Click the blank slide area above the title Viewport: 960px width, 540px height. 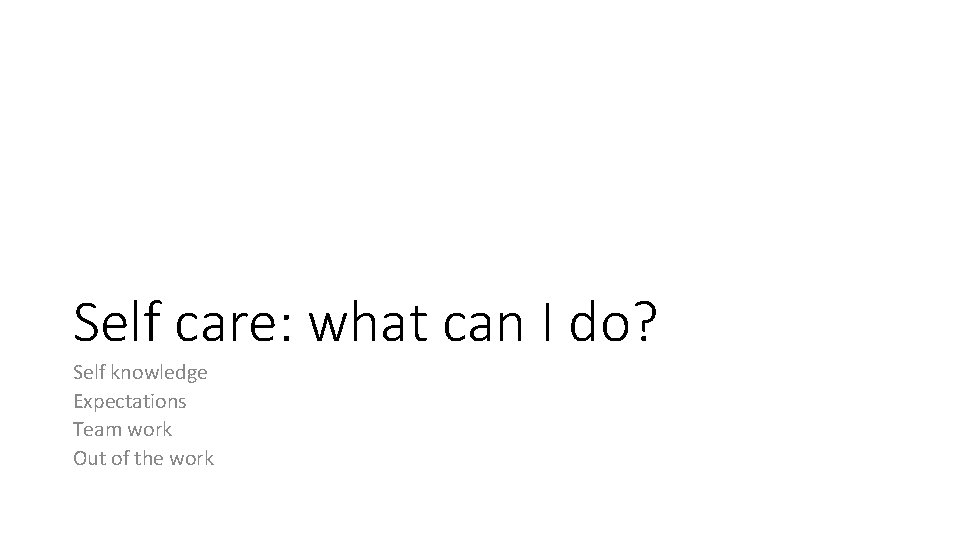(x=480, y=140)
